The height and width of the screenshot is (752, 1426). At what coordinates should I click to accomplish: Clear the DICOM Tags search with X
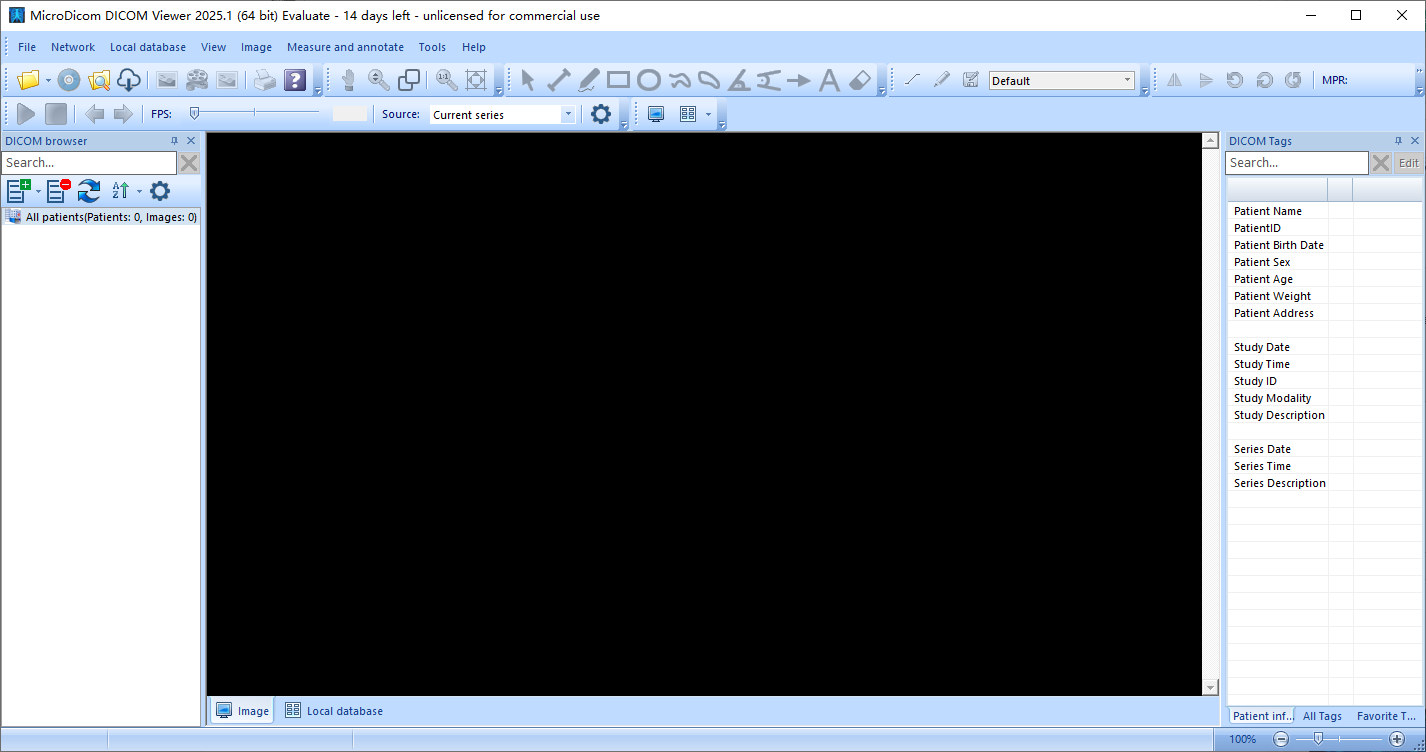tap(1381, 163)
